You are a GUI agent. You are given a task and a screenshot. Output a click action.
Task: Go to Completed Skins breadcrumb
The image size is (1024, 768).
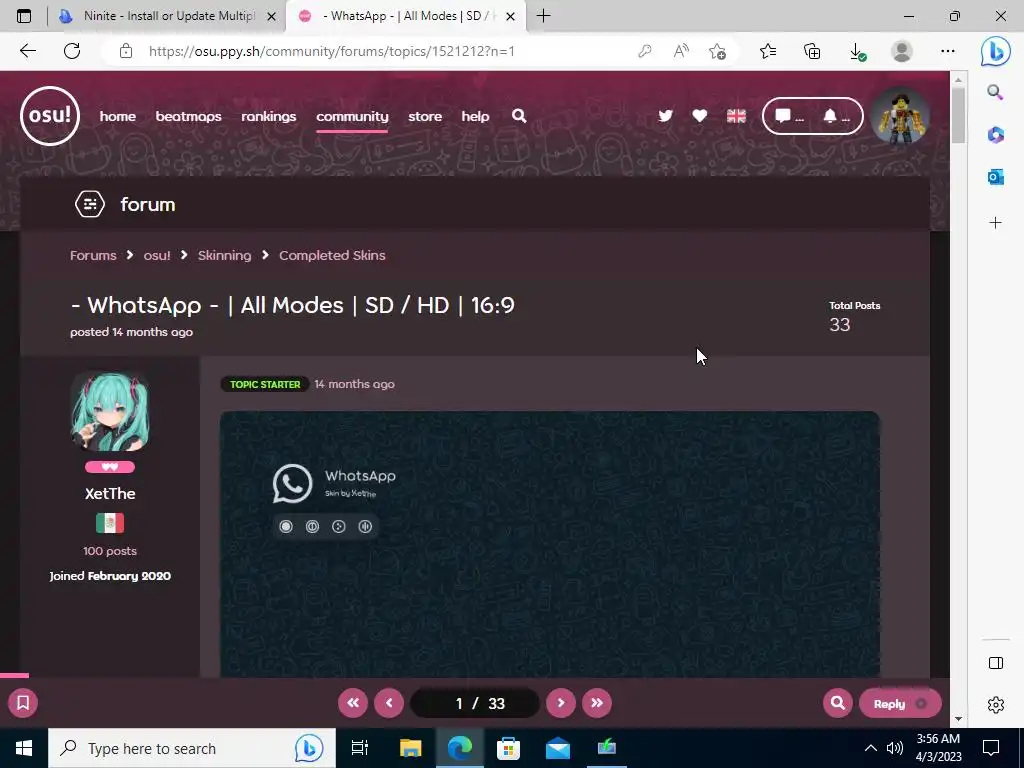[x=332, y=255]
